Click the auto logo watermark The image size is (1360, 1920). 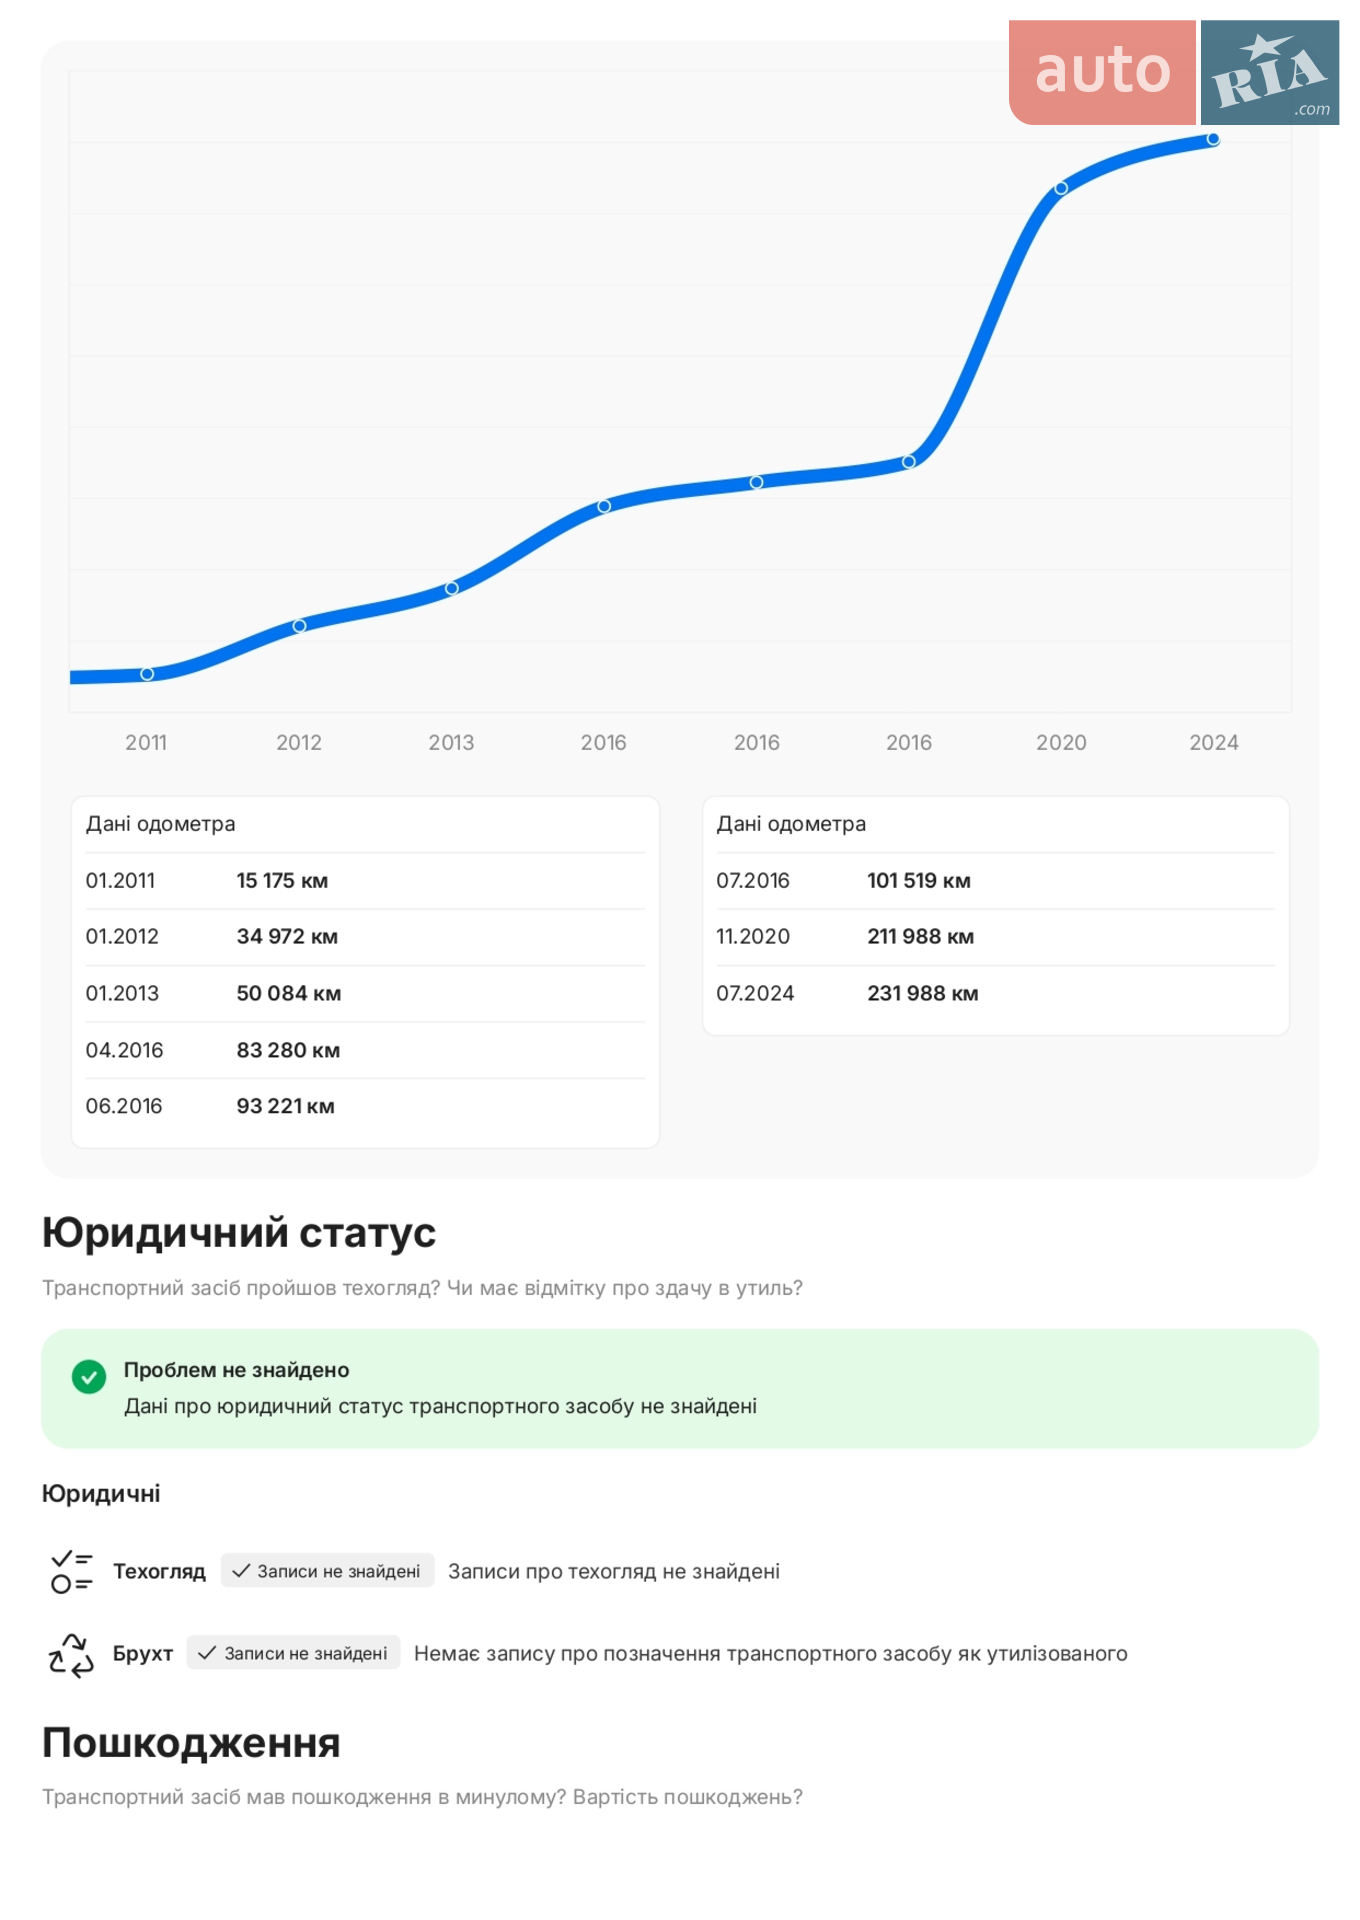tap(1102, 72)
